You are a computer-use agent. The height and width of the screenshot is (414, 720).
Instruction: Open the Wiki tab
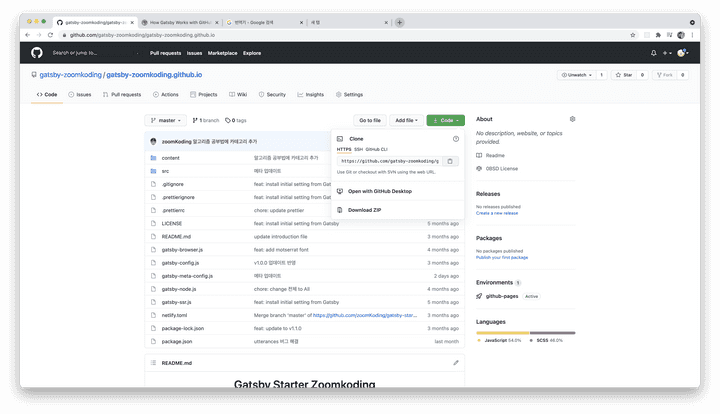(x=238, y=95)
